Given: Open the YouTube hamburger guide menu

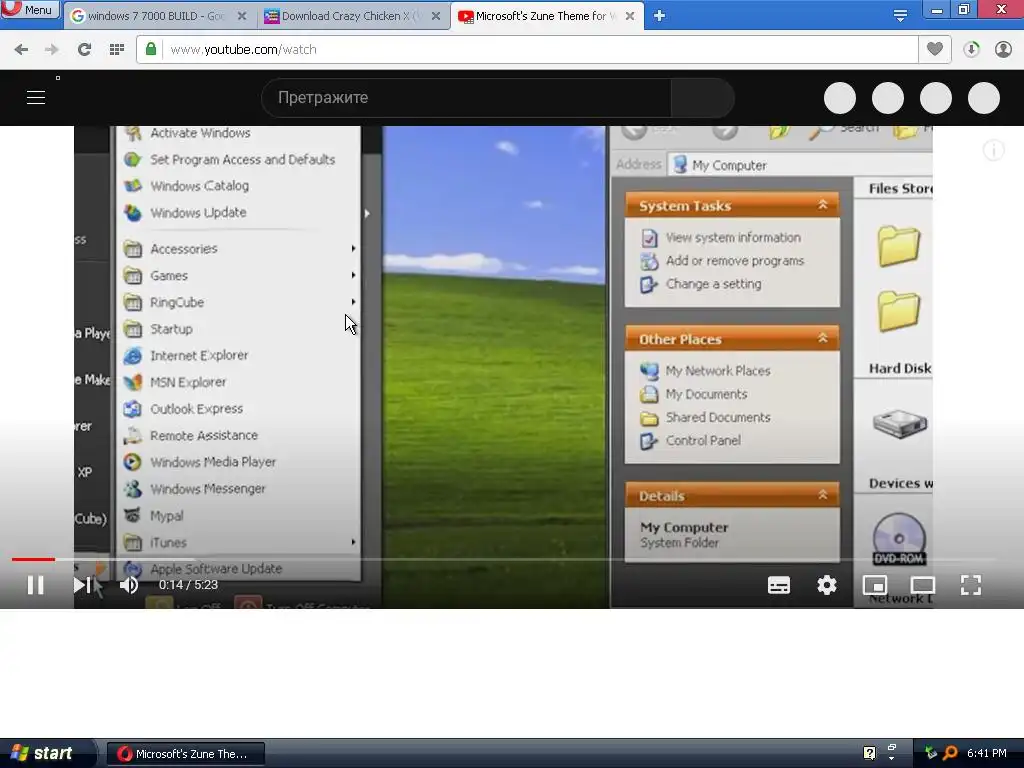Looking at the screenshot, I should point(36,98).
